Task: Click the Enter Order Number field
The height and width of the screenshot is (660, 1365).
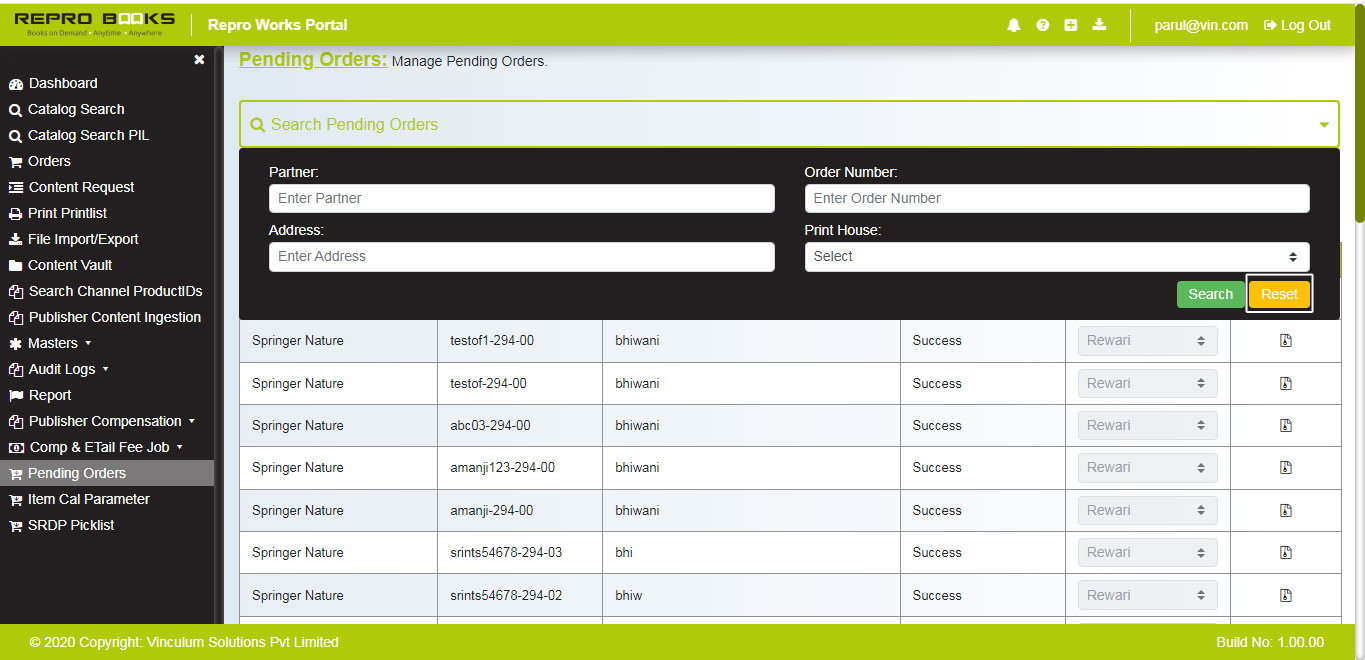Action: point(1057,198)
